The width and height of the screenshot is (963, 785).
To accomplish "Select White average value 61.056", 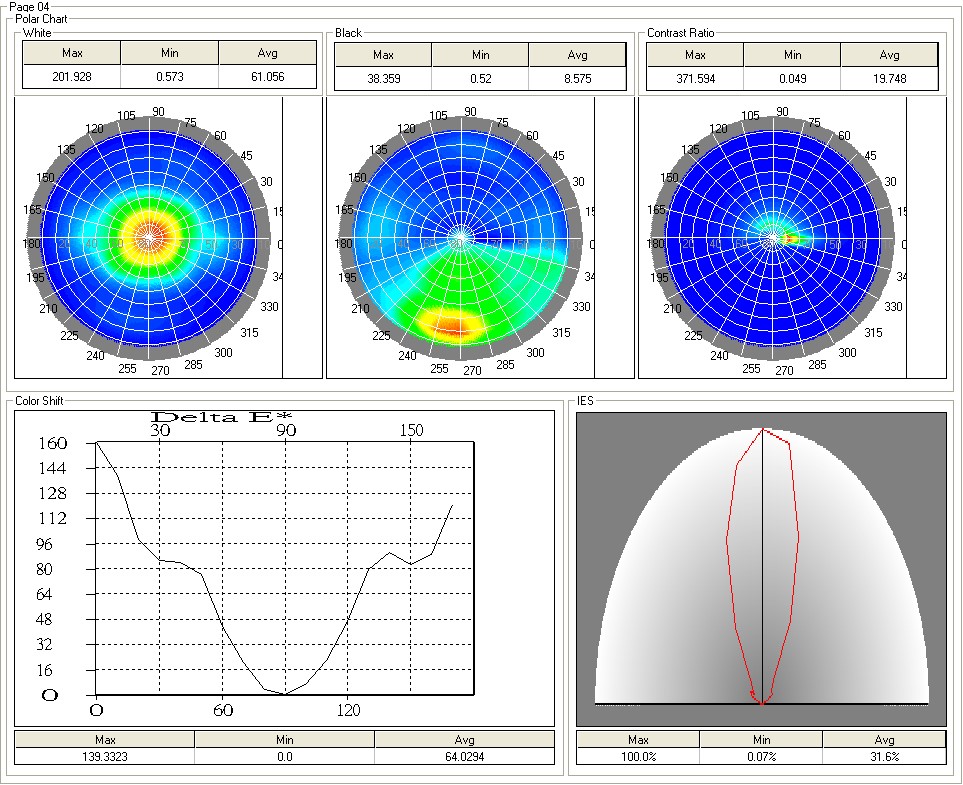I will tap(267, 79).
